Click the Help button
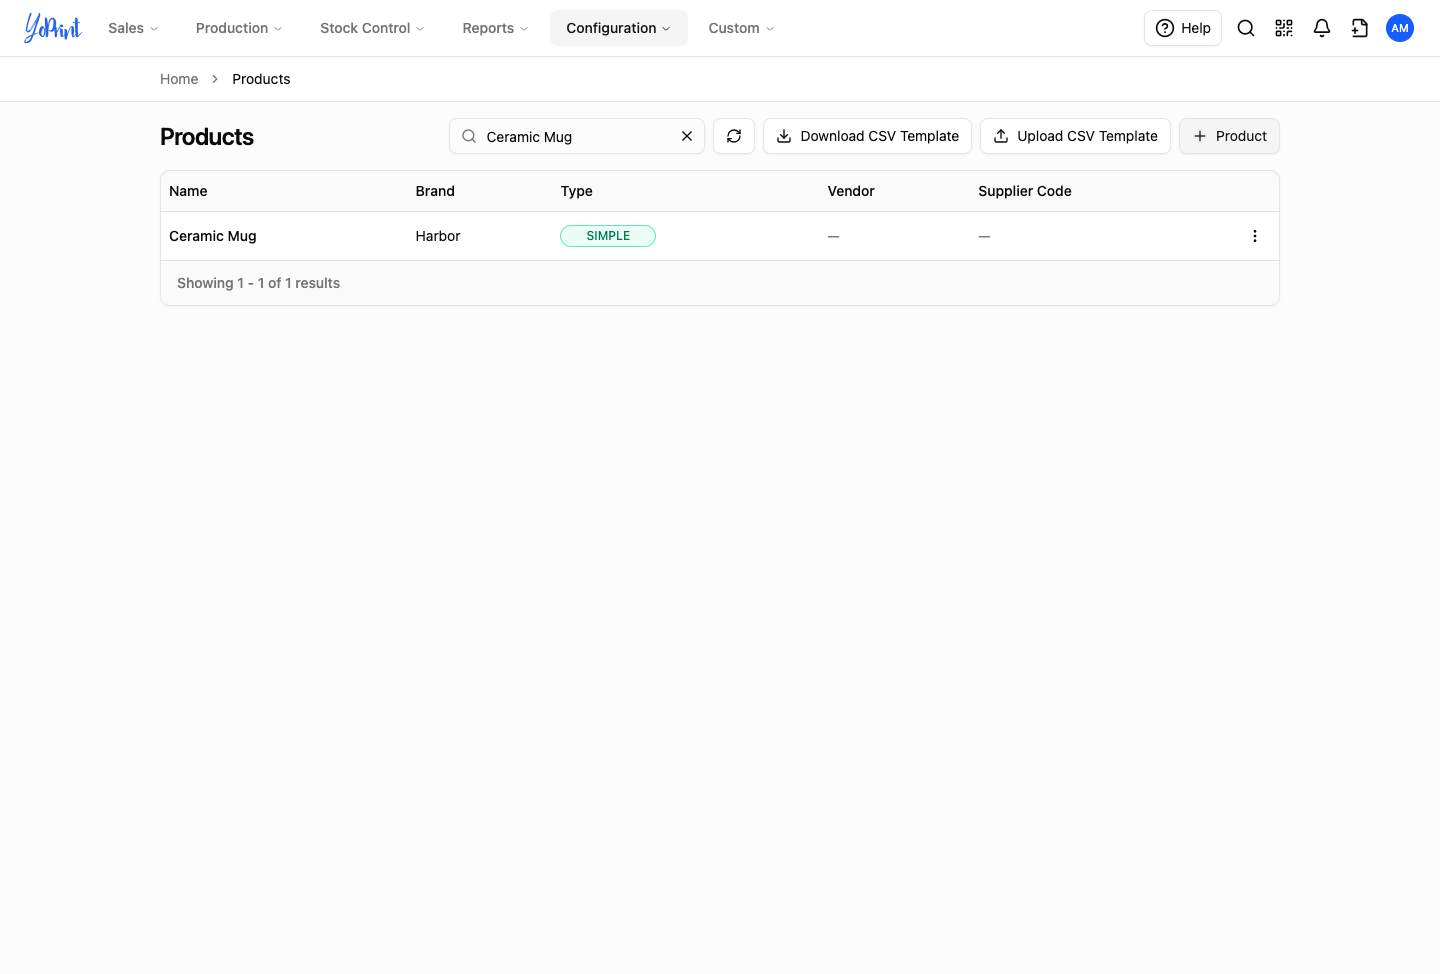The image size is (1440, 974). [1183, 28]
